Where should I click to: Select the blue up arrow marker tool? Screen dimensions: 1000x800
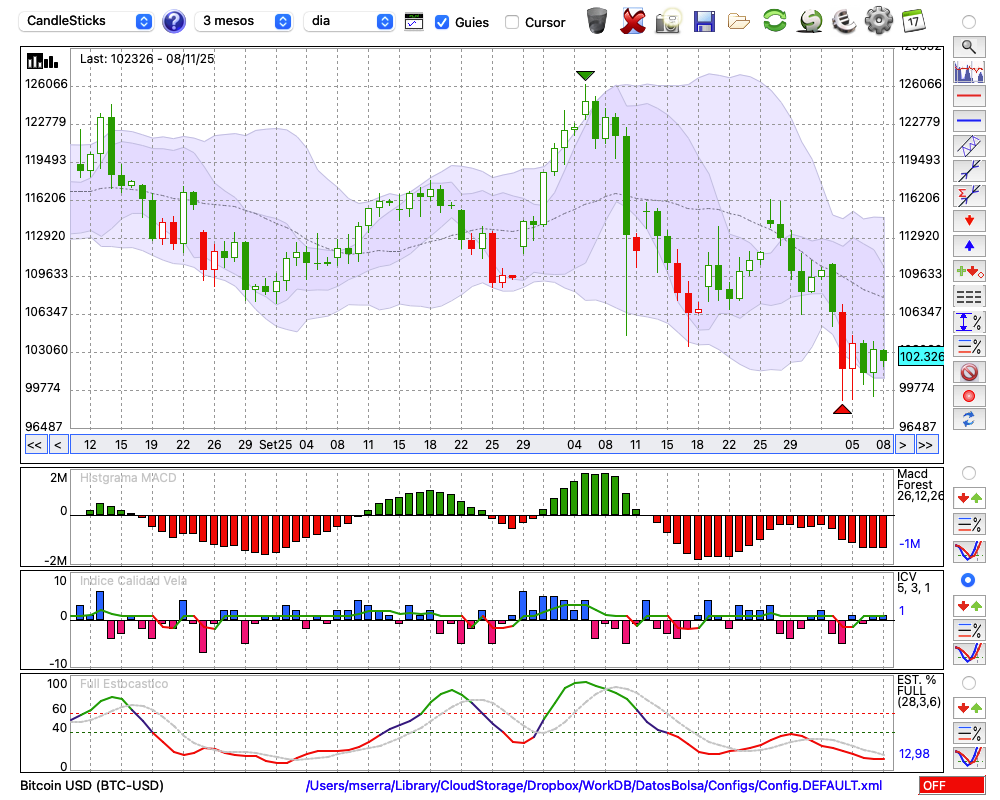(968, 246)
